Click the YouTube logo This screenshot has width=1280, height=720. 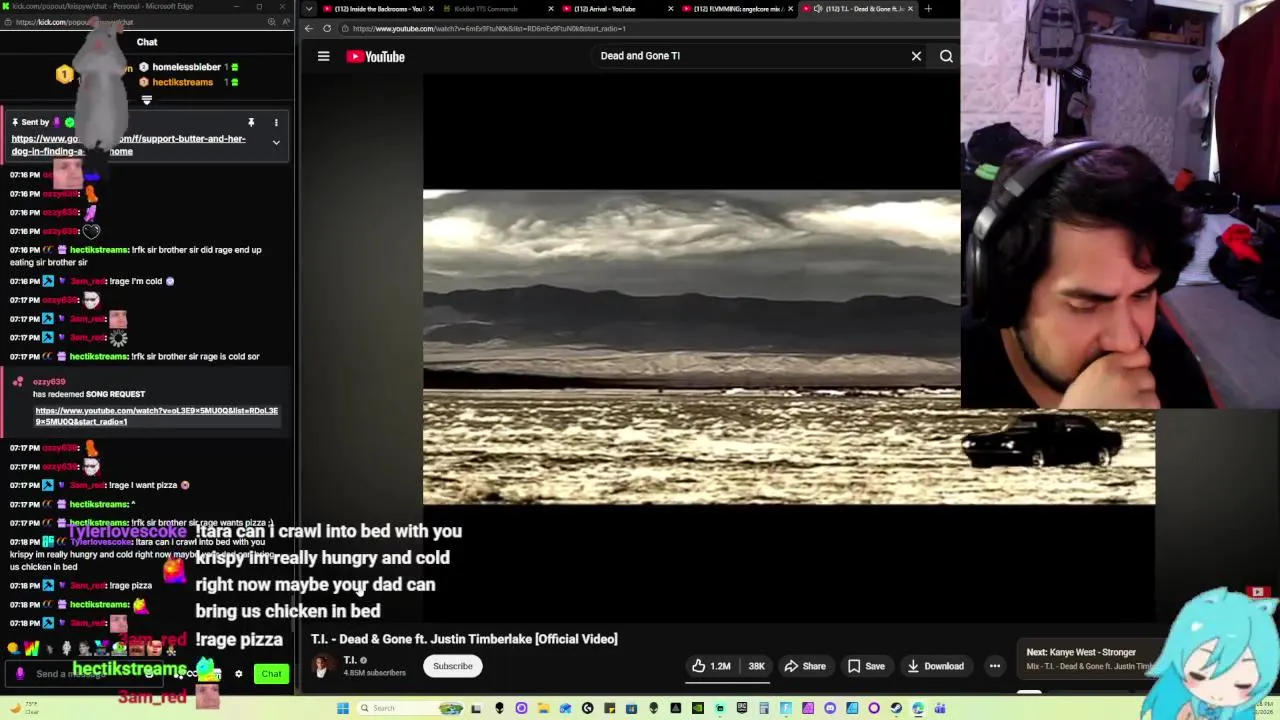click(x=375, y=56)
